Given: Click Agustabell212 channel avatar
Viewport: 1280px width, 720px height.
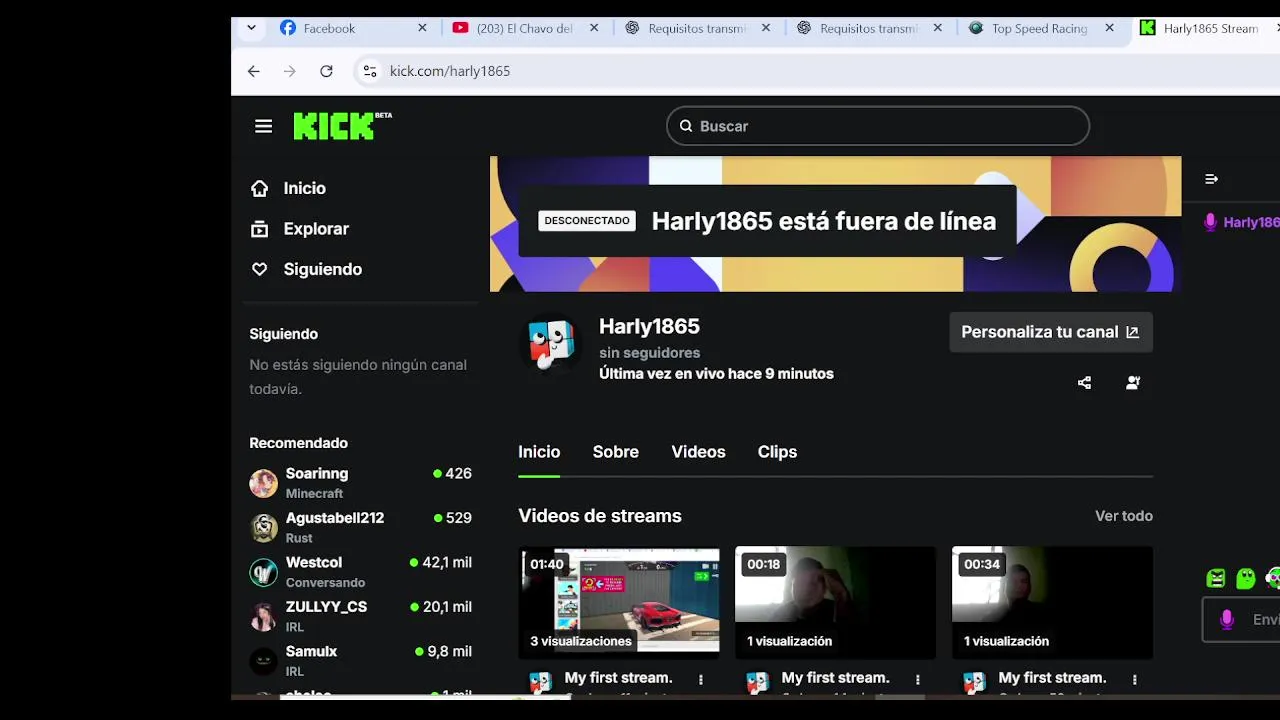Looking at the screenshot, I should pos(263,527).
